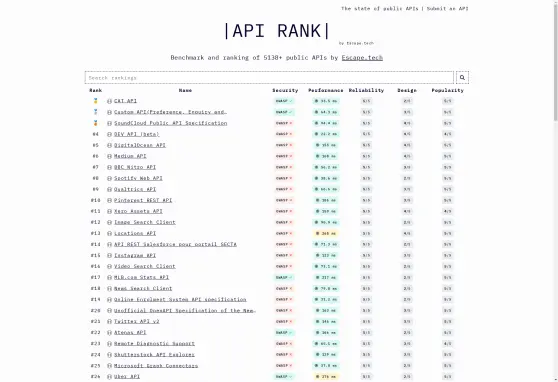Open 'The state of public APIs' link
Image resolution: width=558 pixels, height=382 pixels.
click(379, 9)
